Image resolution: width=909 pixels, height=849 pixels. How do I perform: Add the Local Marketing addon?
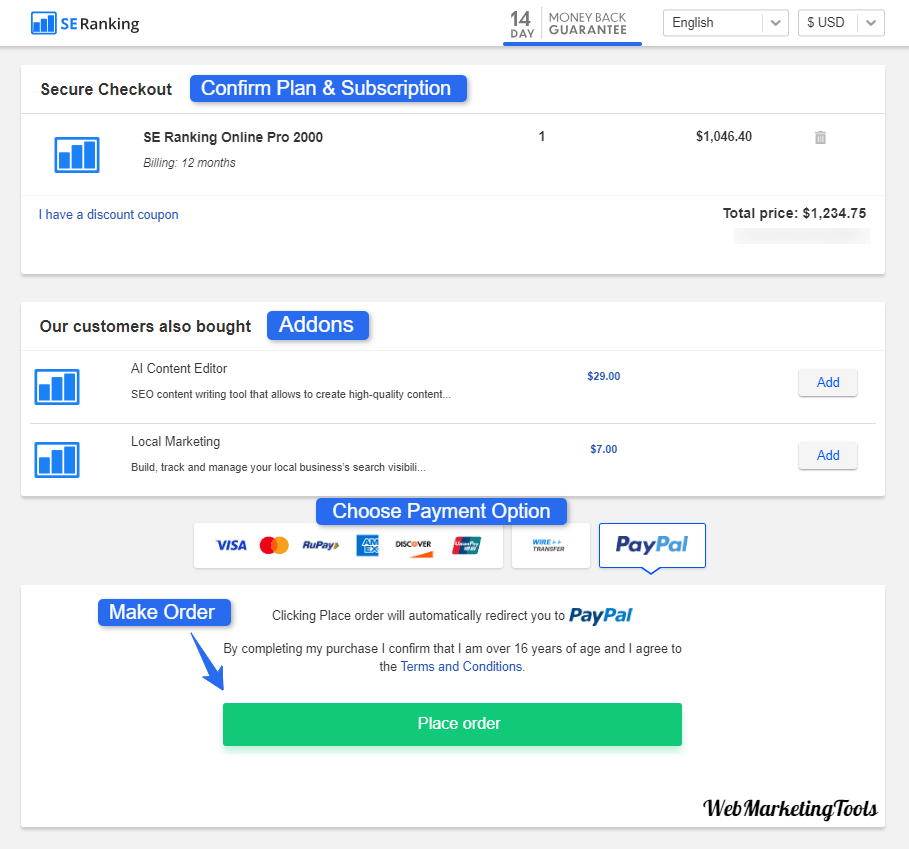pyautogui.click(x=827, y=456)
